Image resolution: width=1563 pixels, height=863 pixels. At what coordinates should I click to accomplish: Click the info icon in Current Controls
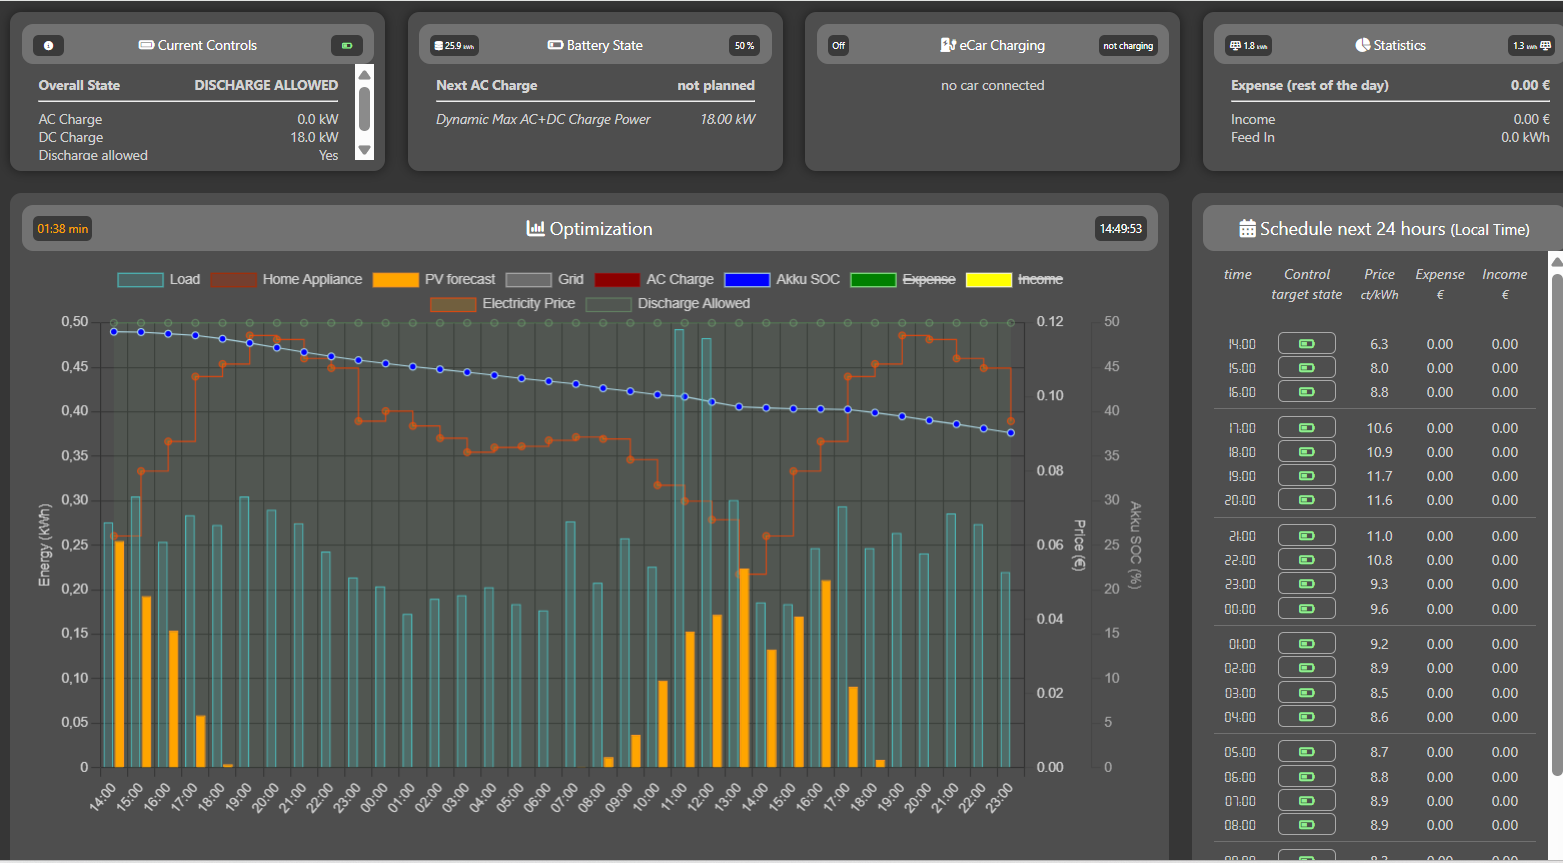point(48,46)
